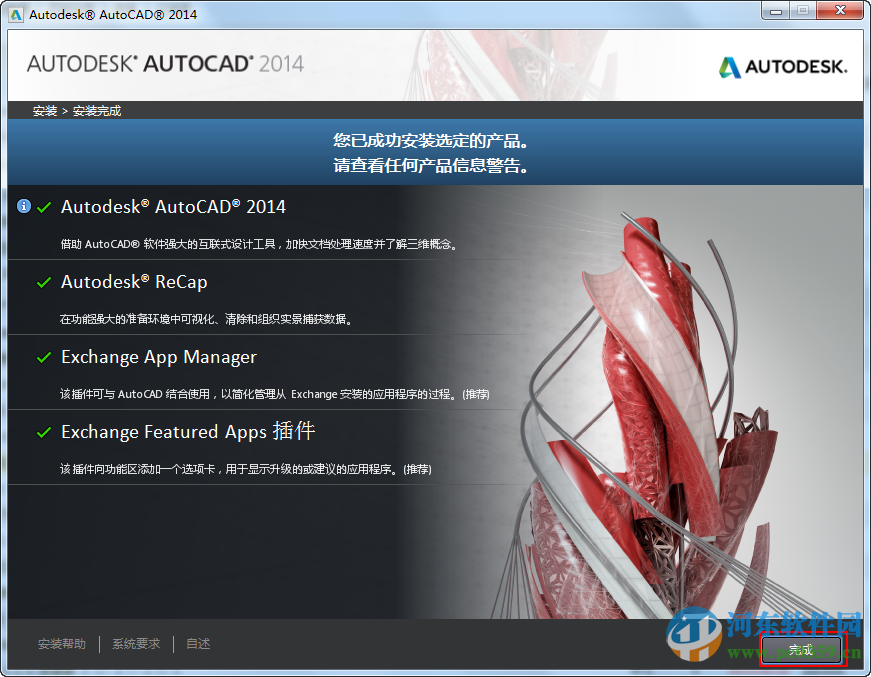871x677 pixels.
Task: Click the 完成 button to finish installation
Action: 800,649
